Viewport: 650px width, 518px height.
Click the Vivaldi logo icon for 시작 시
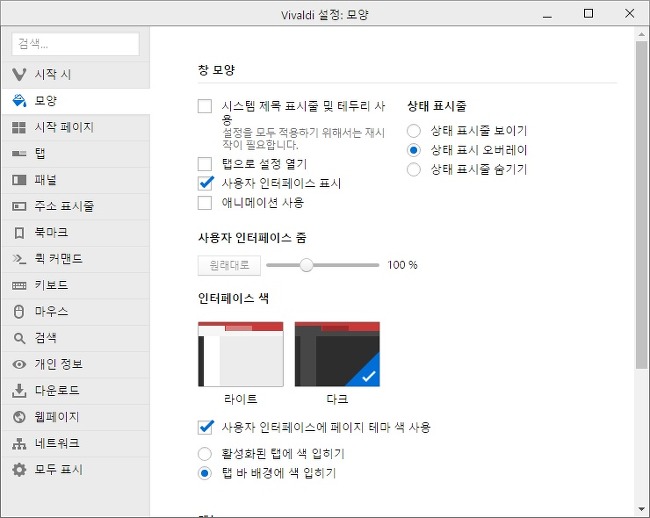click(19, 75)
